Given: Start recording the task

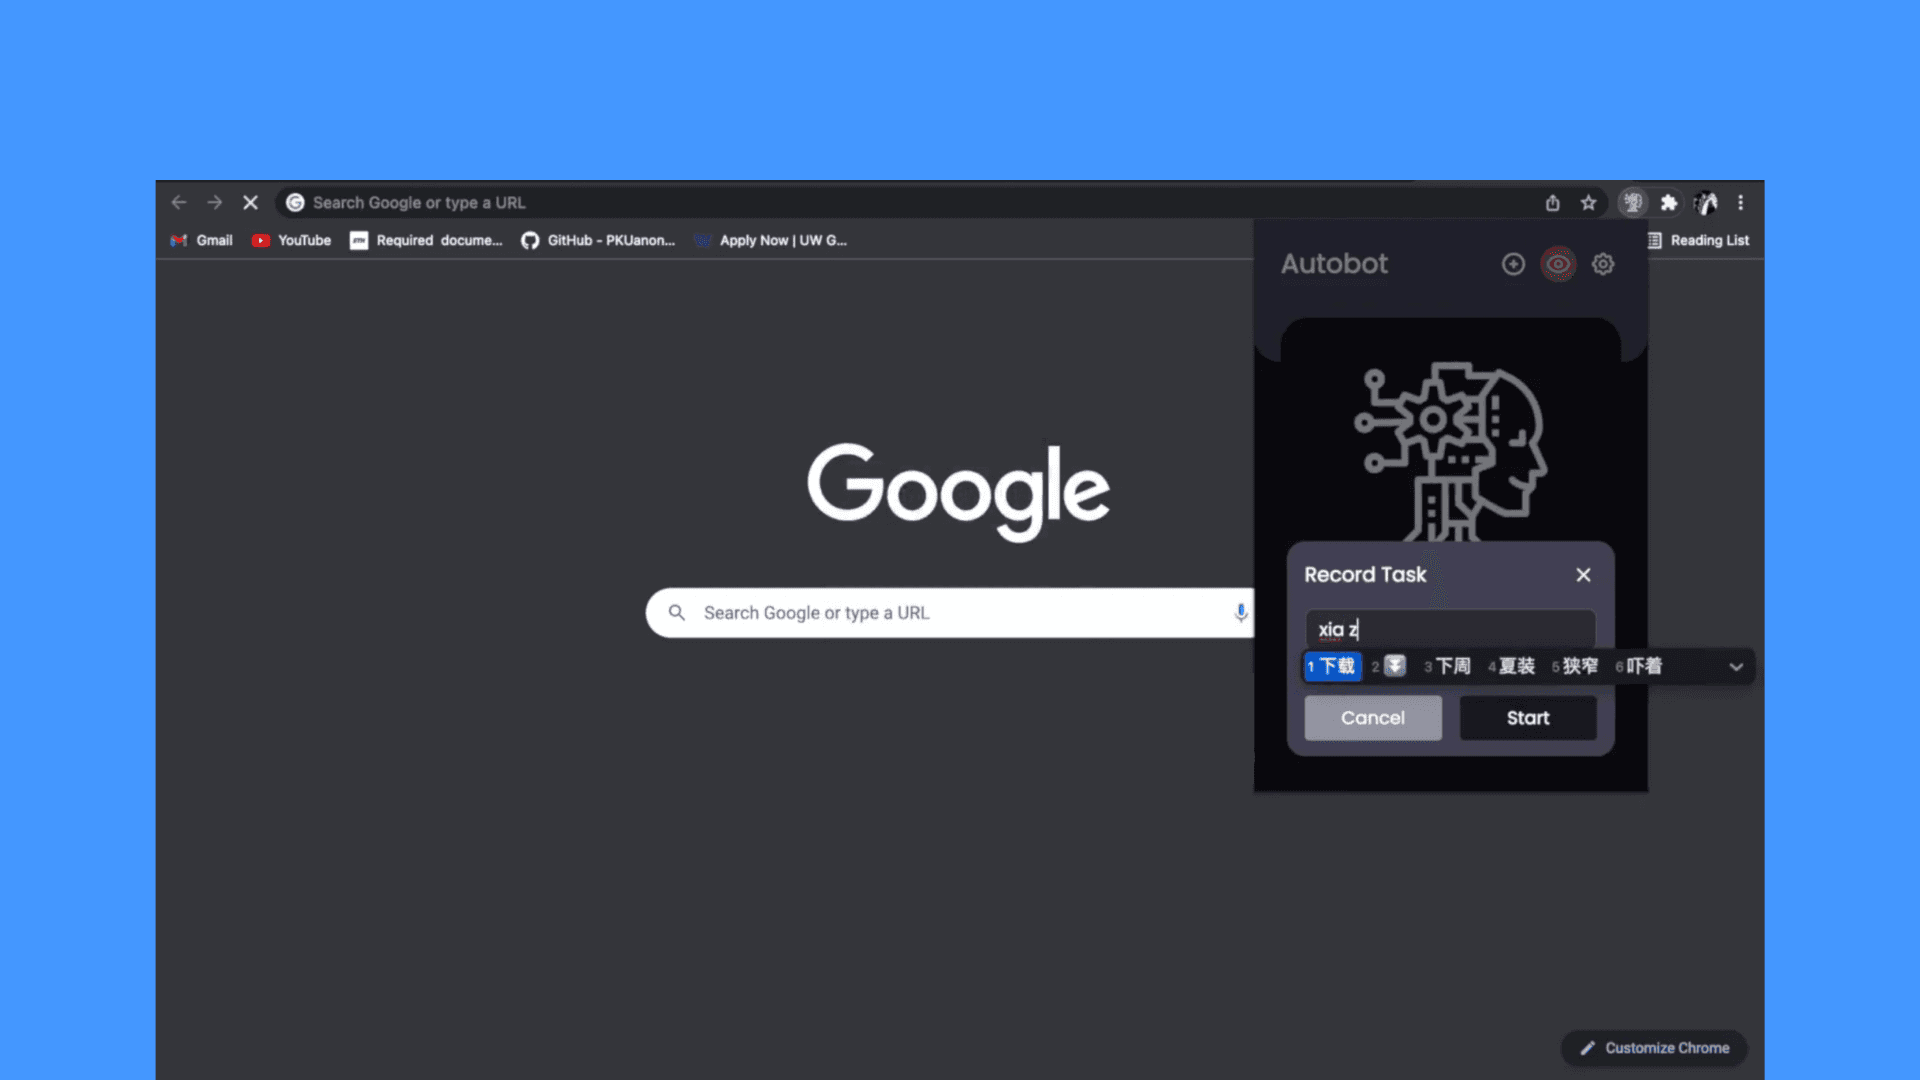Looking at the screenshot, I should click(x=1528, y=718).
